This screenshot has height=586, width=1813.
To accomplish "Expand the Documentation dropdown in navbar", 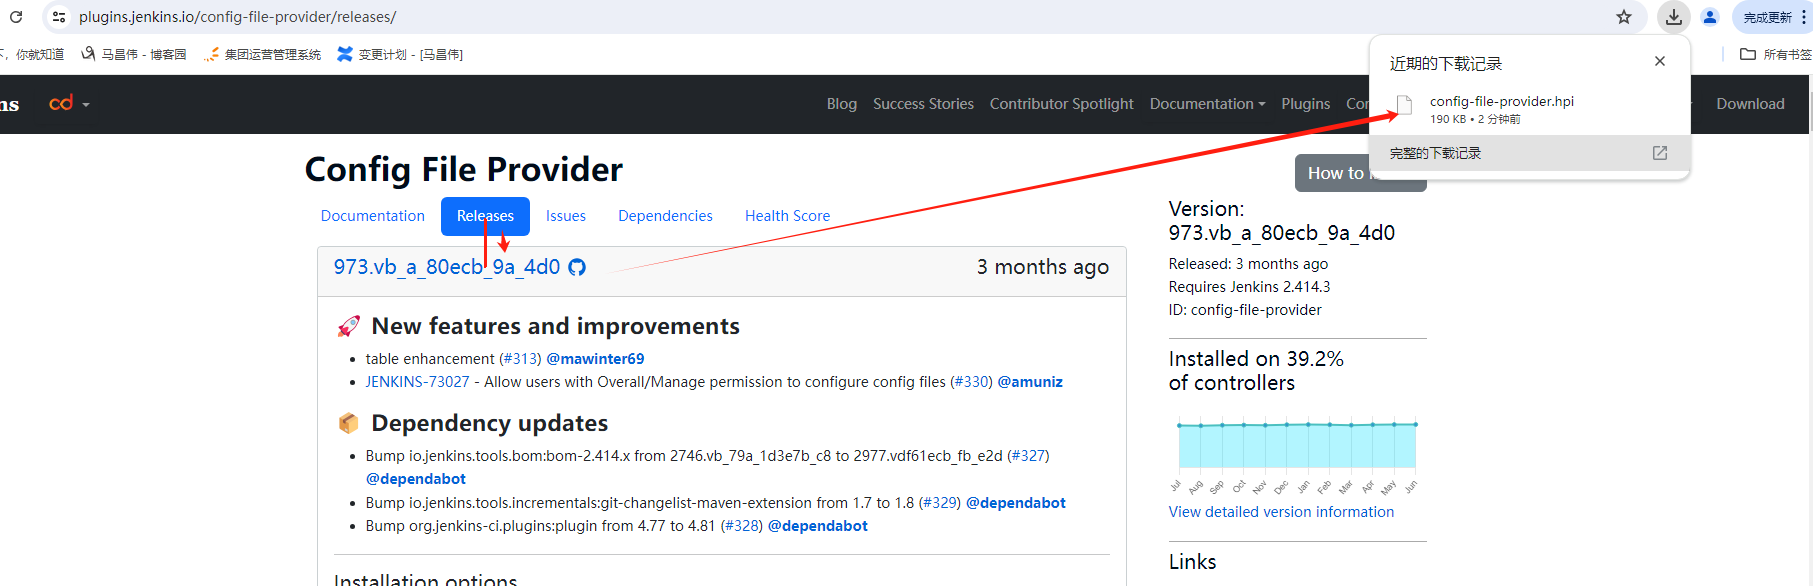I will tap(1207, 104).
